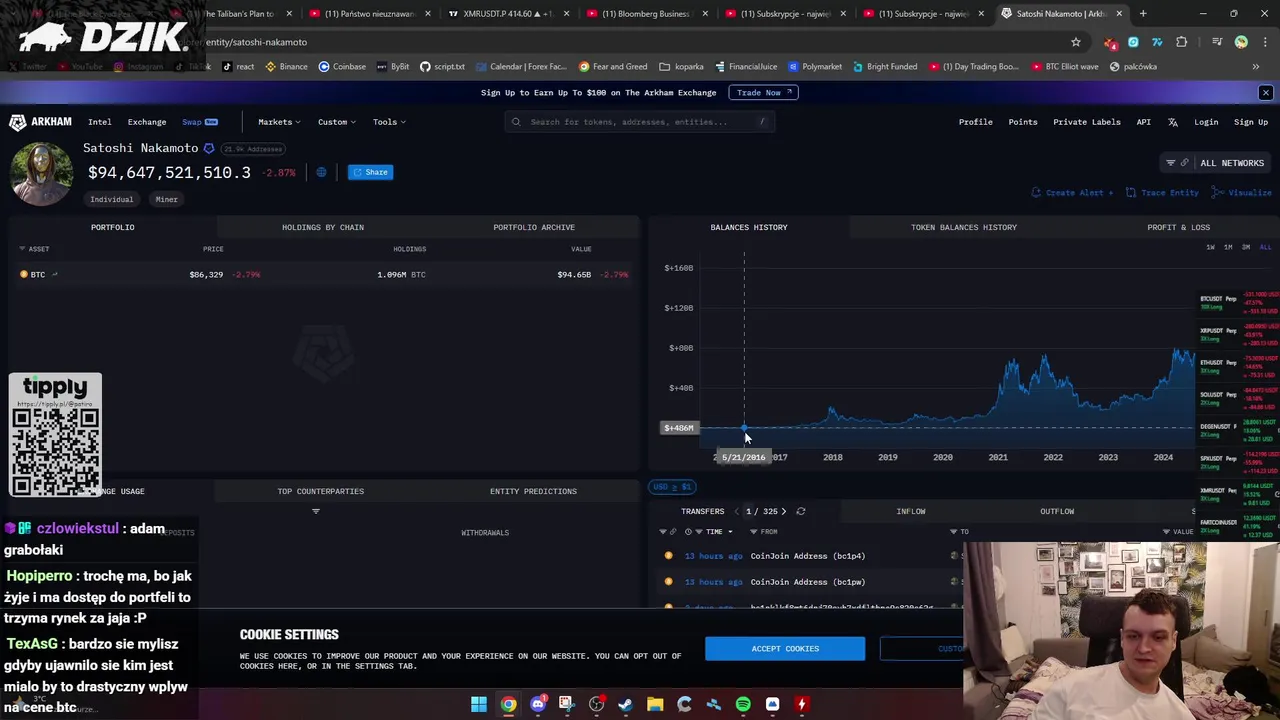The width and height of the screenshot is (1280, 720).
Task: Click the Accept Cookies button
Action: pyautogui.click(x=785, y=649)
